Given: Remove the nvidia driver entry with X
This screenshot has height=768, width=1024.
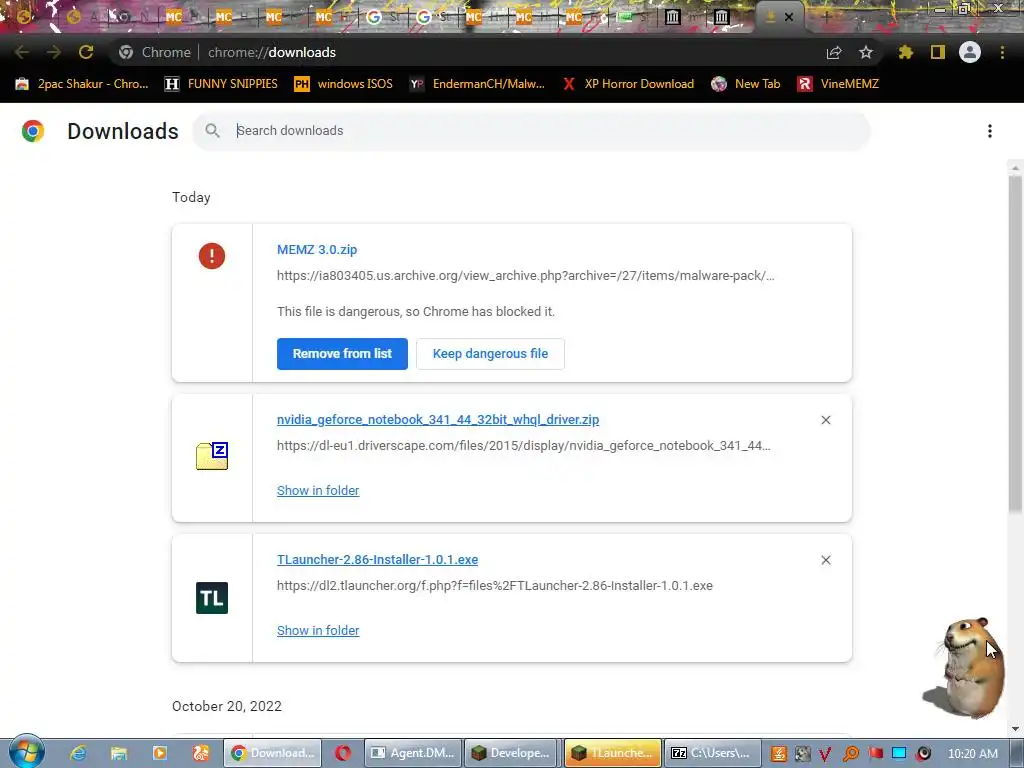Looking at the screenshot, I should 825,420.
